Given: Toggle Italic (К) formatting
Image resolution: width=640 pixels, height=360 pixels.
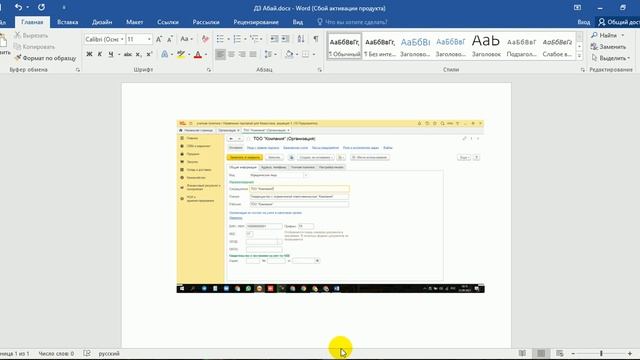Looking at the screenshot, I should click(100, 54).
